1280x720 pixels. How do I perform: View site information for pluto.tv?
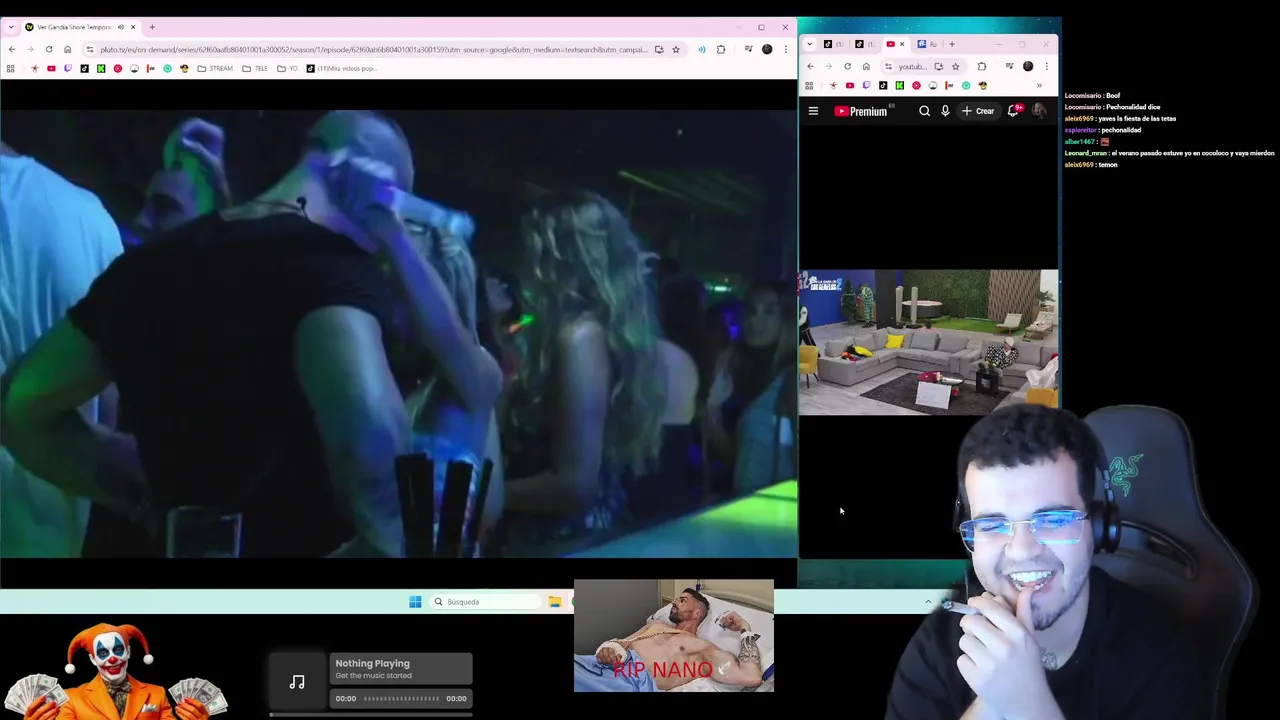[90, 49]
